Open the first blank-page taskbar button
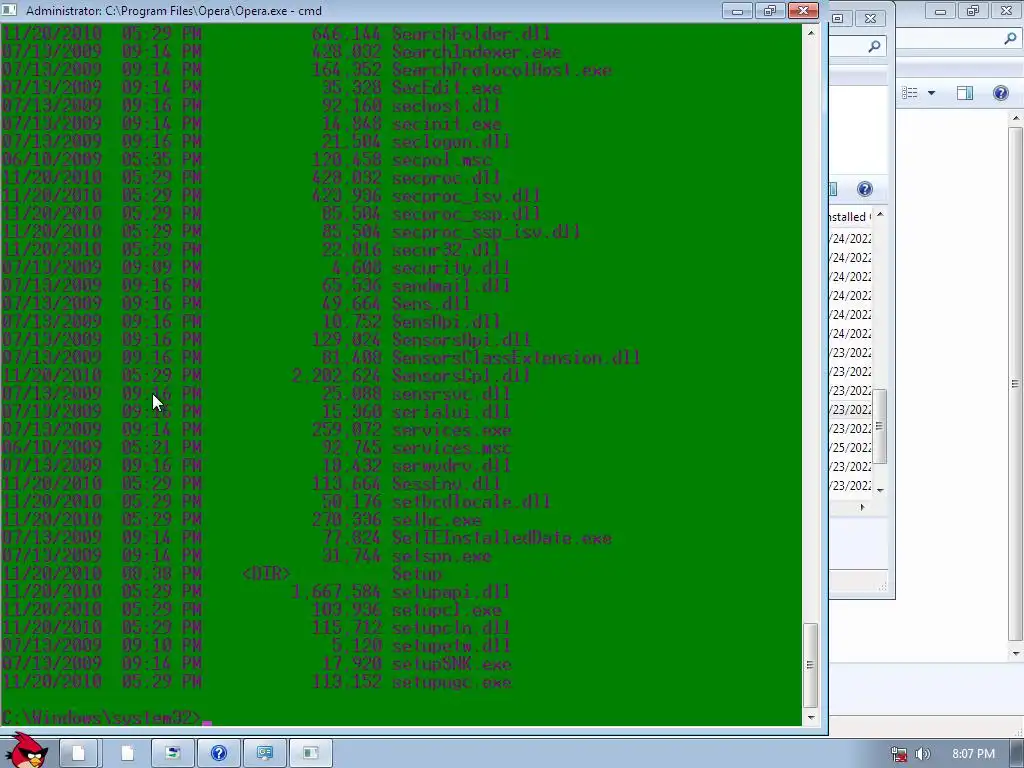 coord(78,754)
